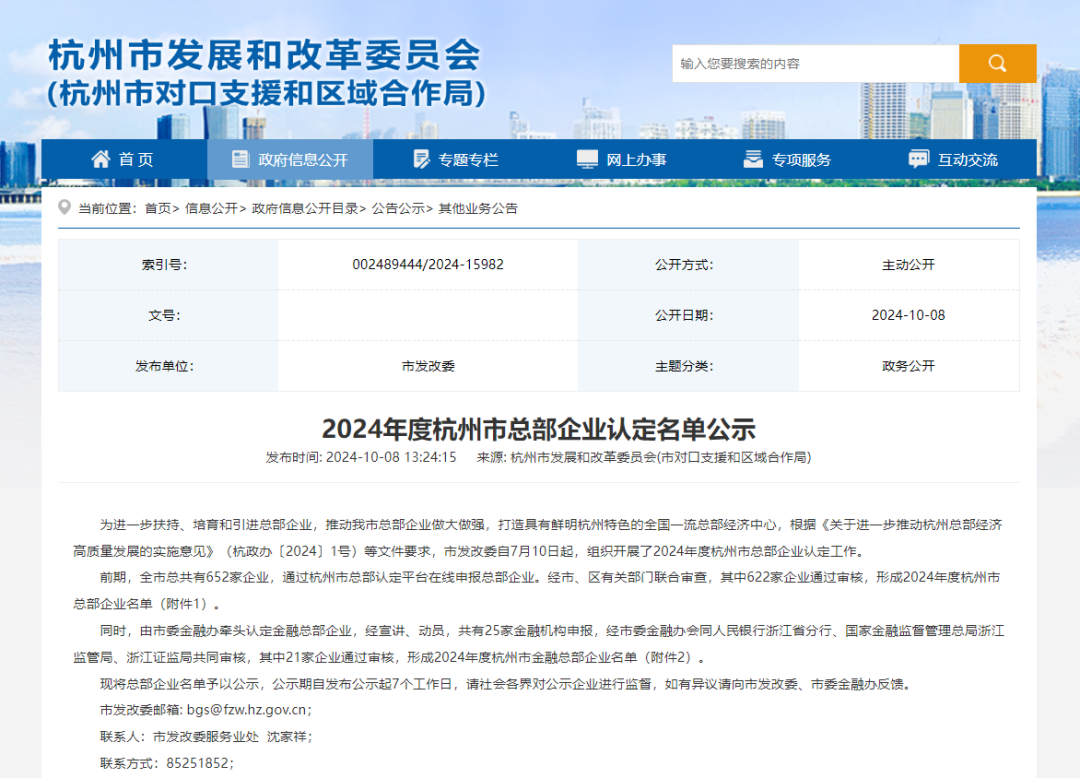Click the 公开方式 label cell
The width and height of the screenshot is (1080, 778).
[x=688, y=264]
